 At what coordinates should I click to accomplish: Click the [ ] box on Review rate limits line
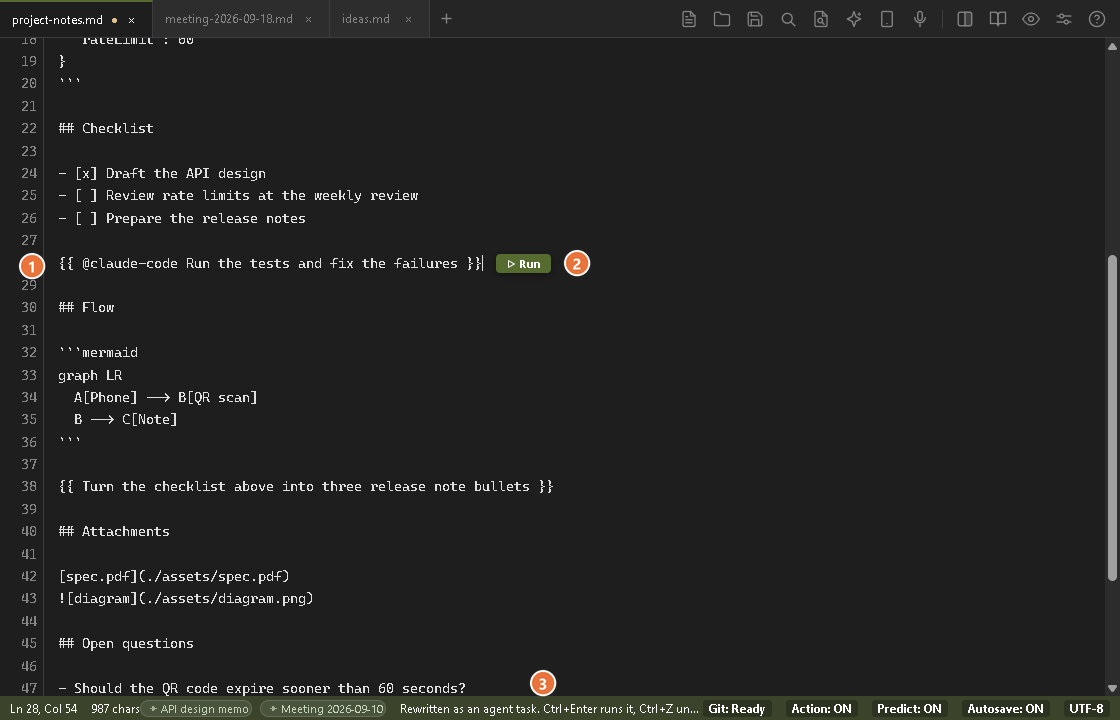point(86,196)
